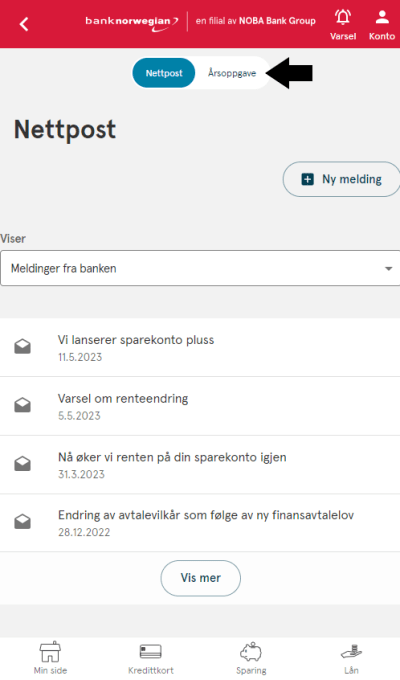Open the Konto profile icon
The width and height of the screenshot is (400, 680).
pyautogui.click(x=382, y=17)
